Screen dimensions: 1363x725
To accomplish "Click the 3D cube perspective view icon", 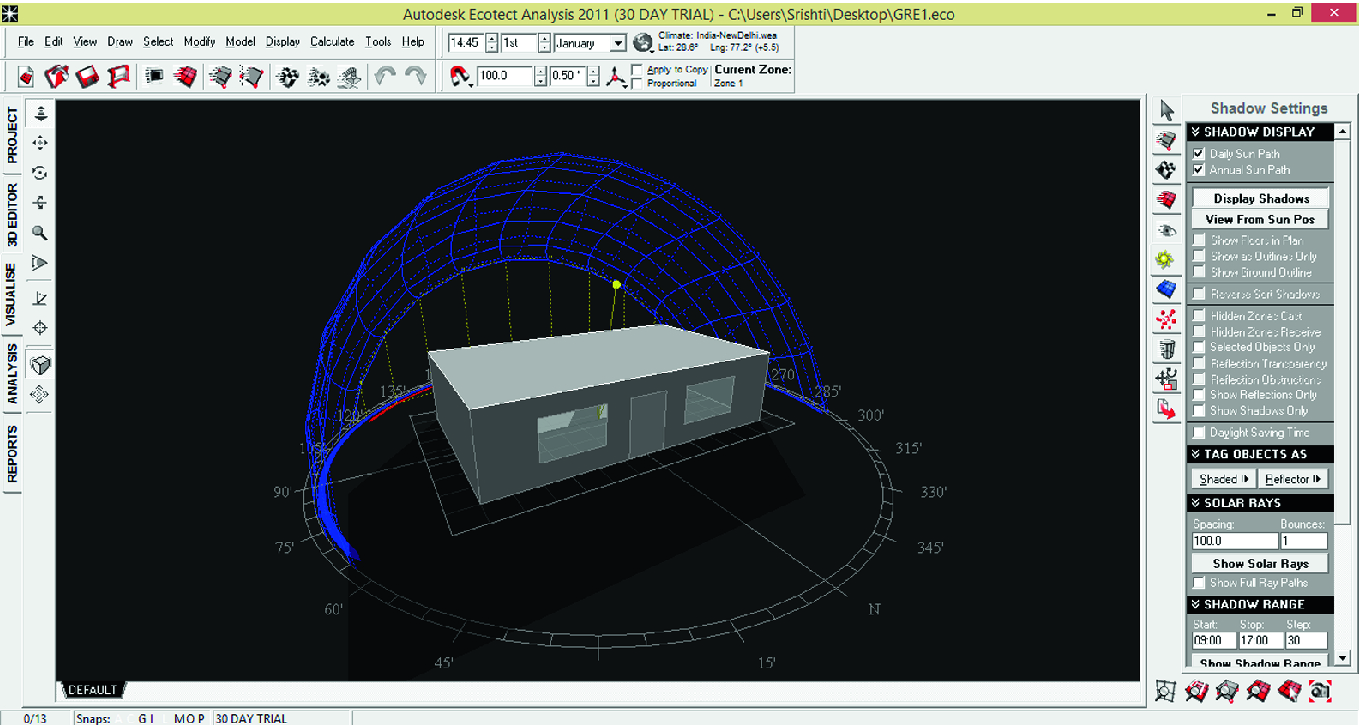I will click(40, 364).
